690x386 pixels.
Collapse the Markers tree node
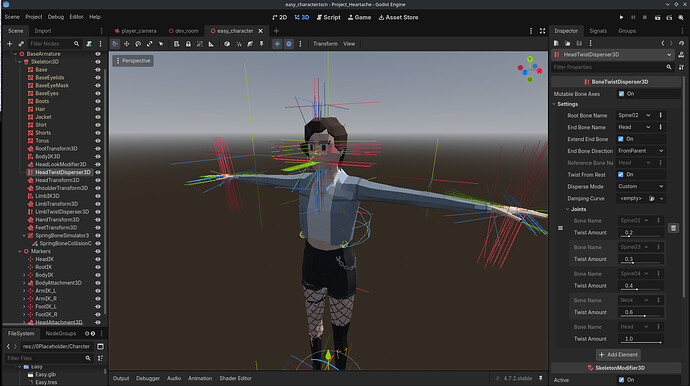click(x=20, y=251)
